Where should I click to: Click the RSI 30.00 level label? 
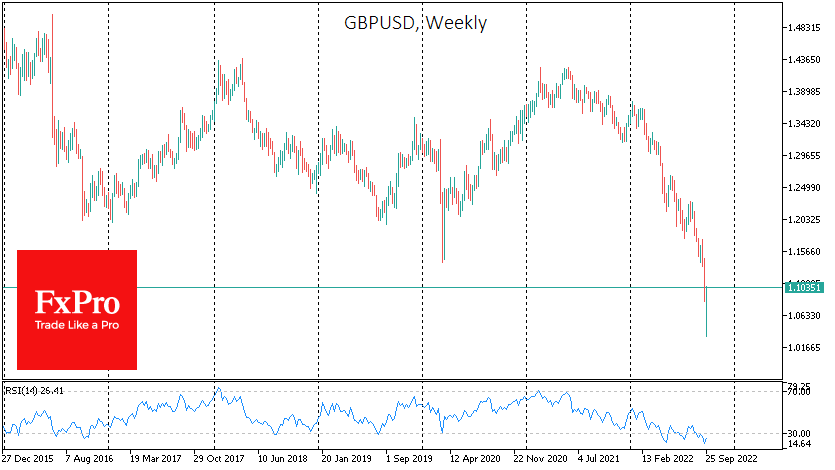(x=799, y=434)
